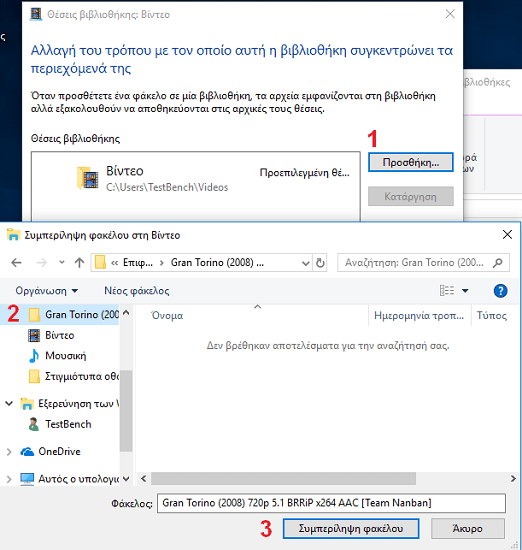Click the Back navigation arrow

pyautogui.click(x=16, y=262)
